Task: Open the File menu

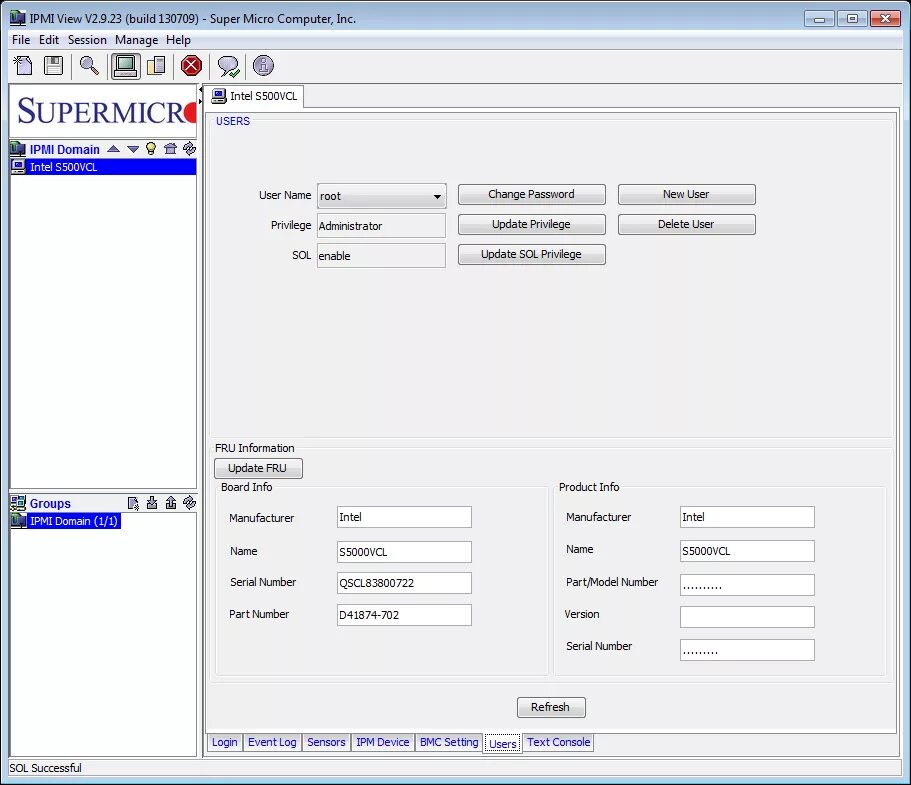Action: pos(21,40)
